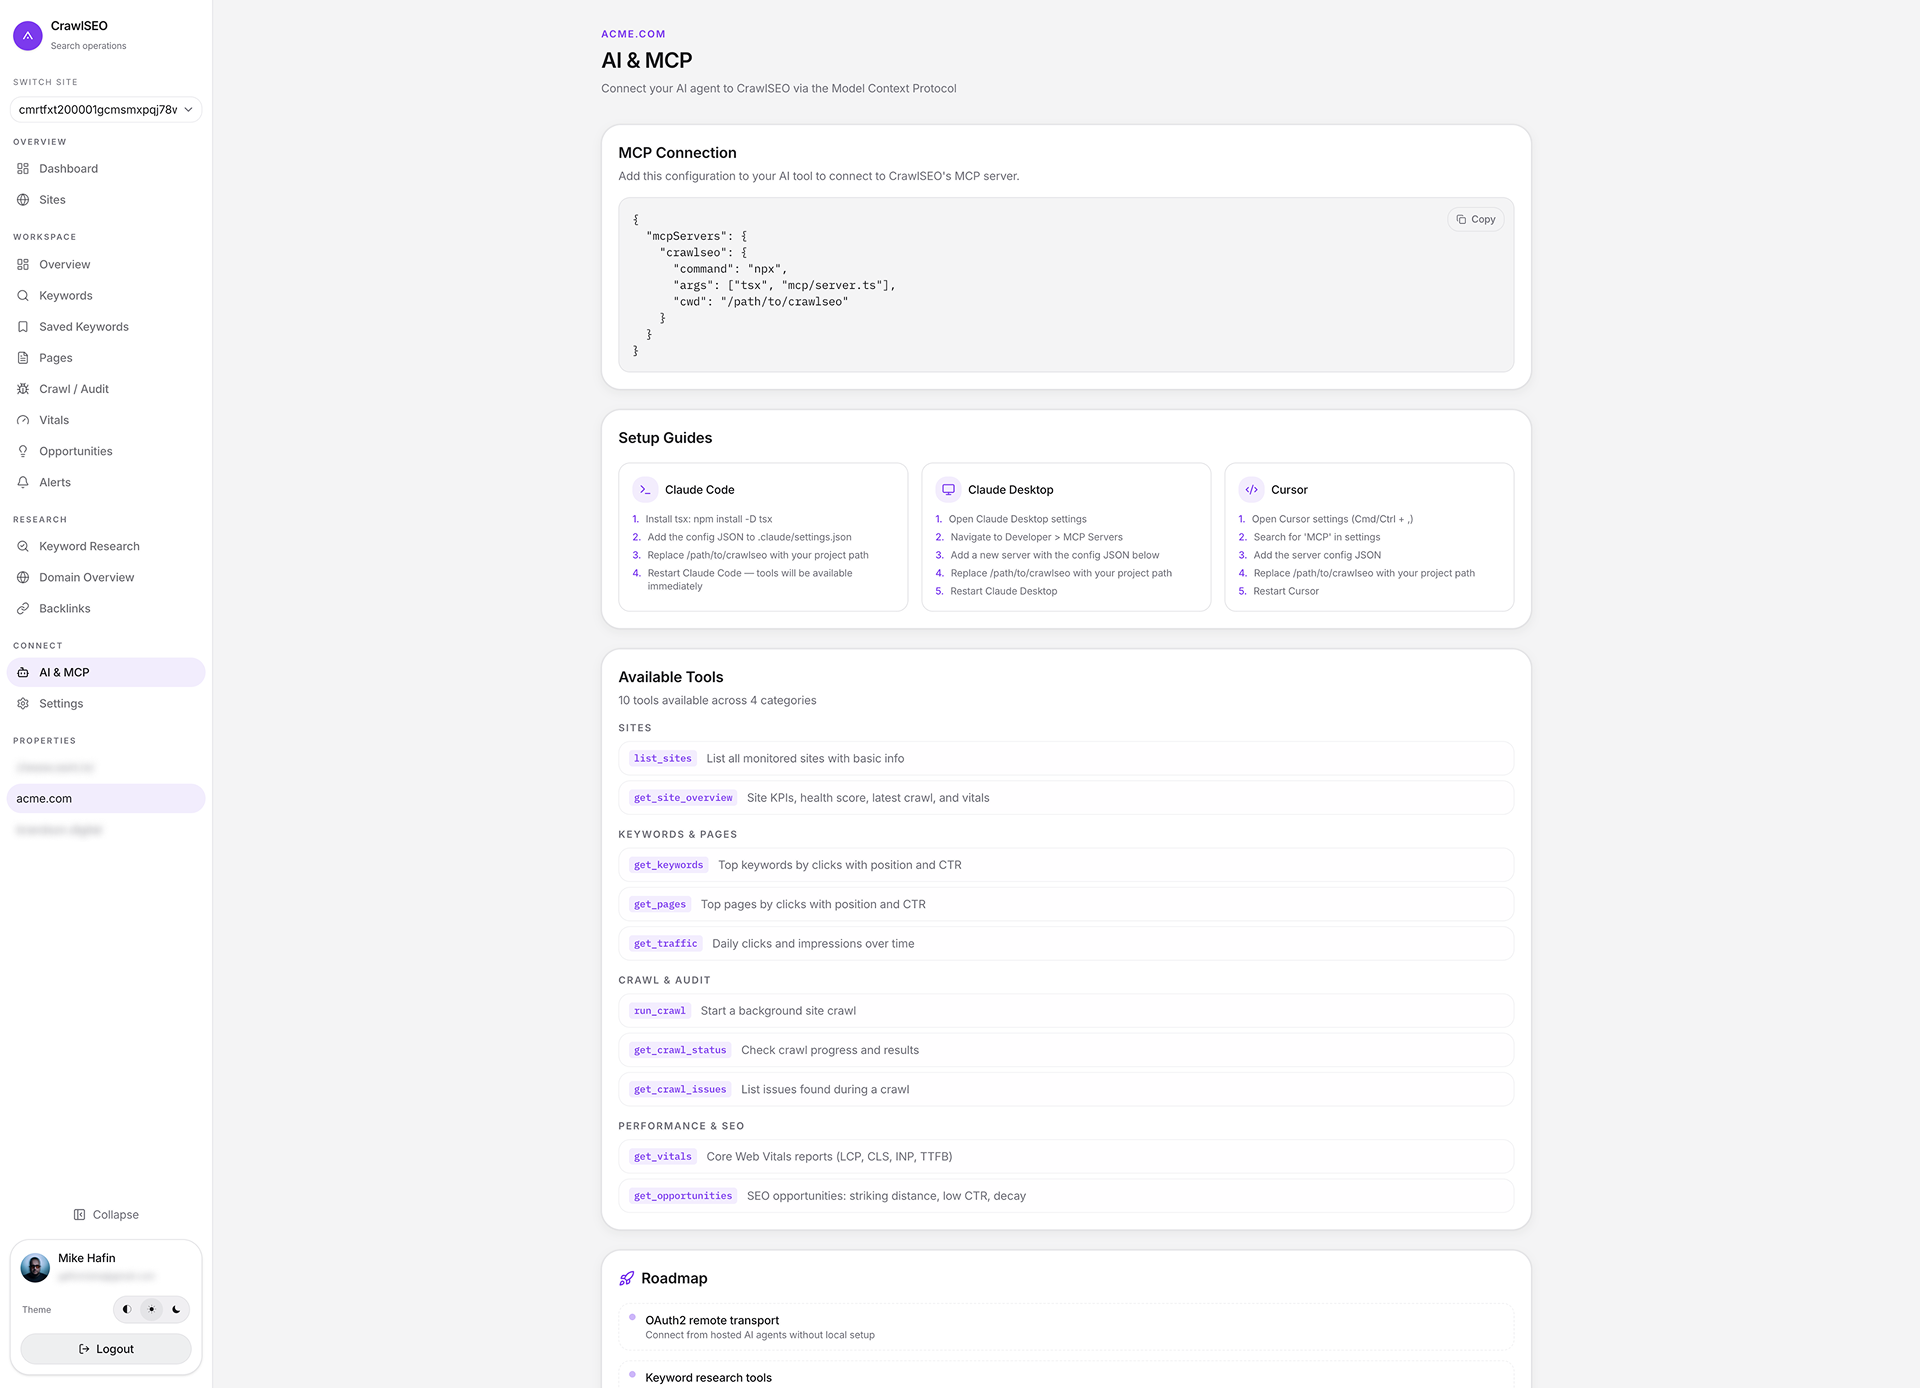Click the OAuth2 remote transport roadmap item
The image size is (1920, 1388).
1066,1327
